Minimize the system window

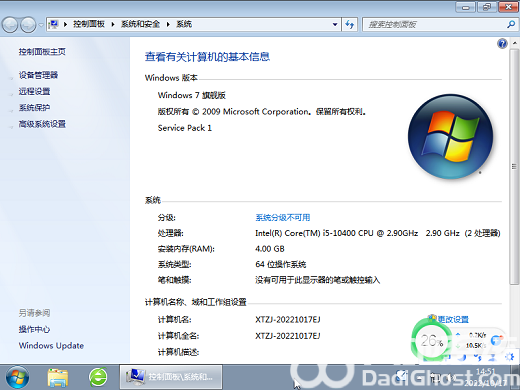click(x=466, y=7)
